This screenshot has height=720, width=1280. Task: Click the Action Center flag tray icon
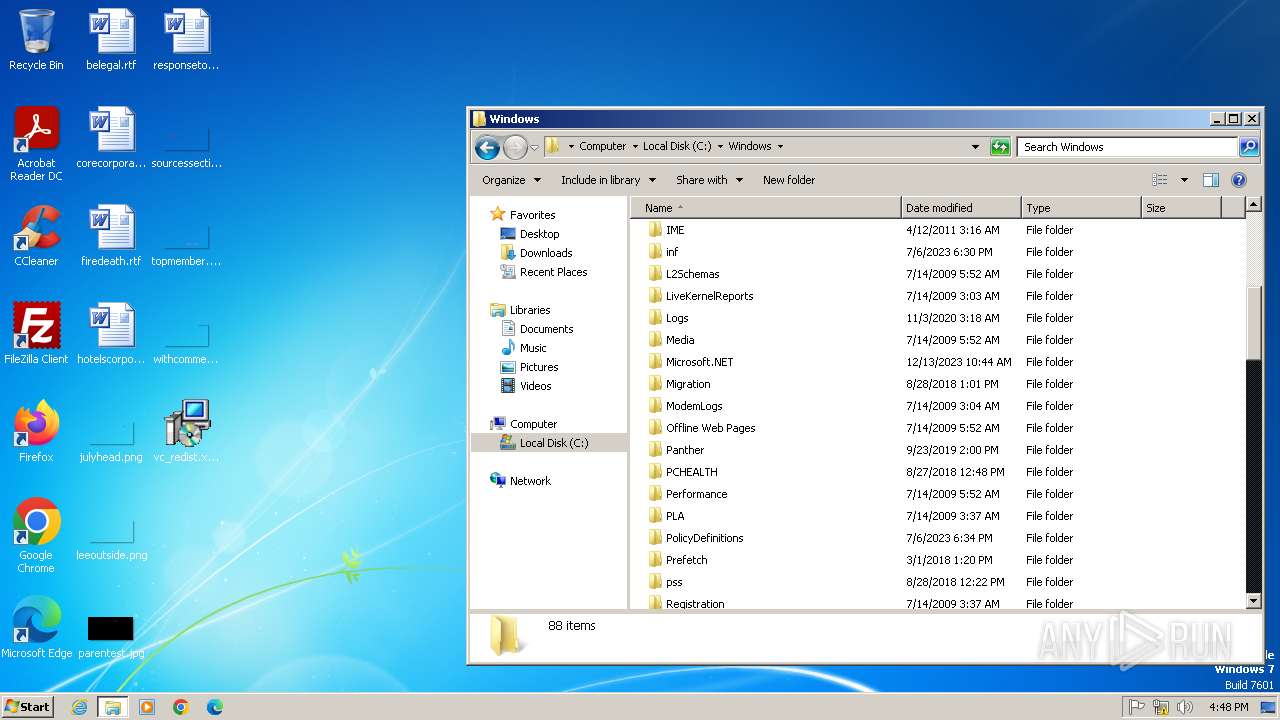pyautogui.click(x=1136, y=707)
